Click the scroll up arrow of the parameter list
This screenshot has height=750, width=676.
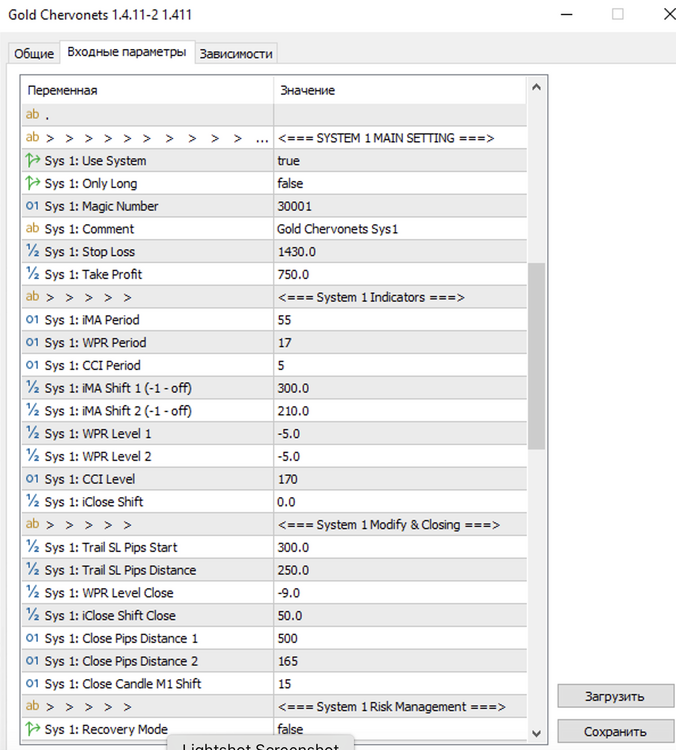[536, 87]
